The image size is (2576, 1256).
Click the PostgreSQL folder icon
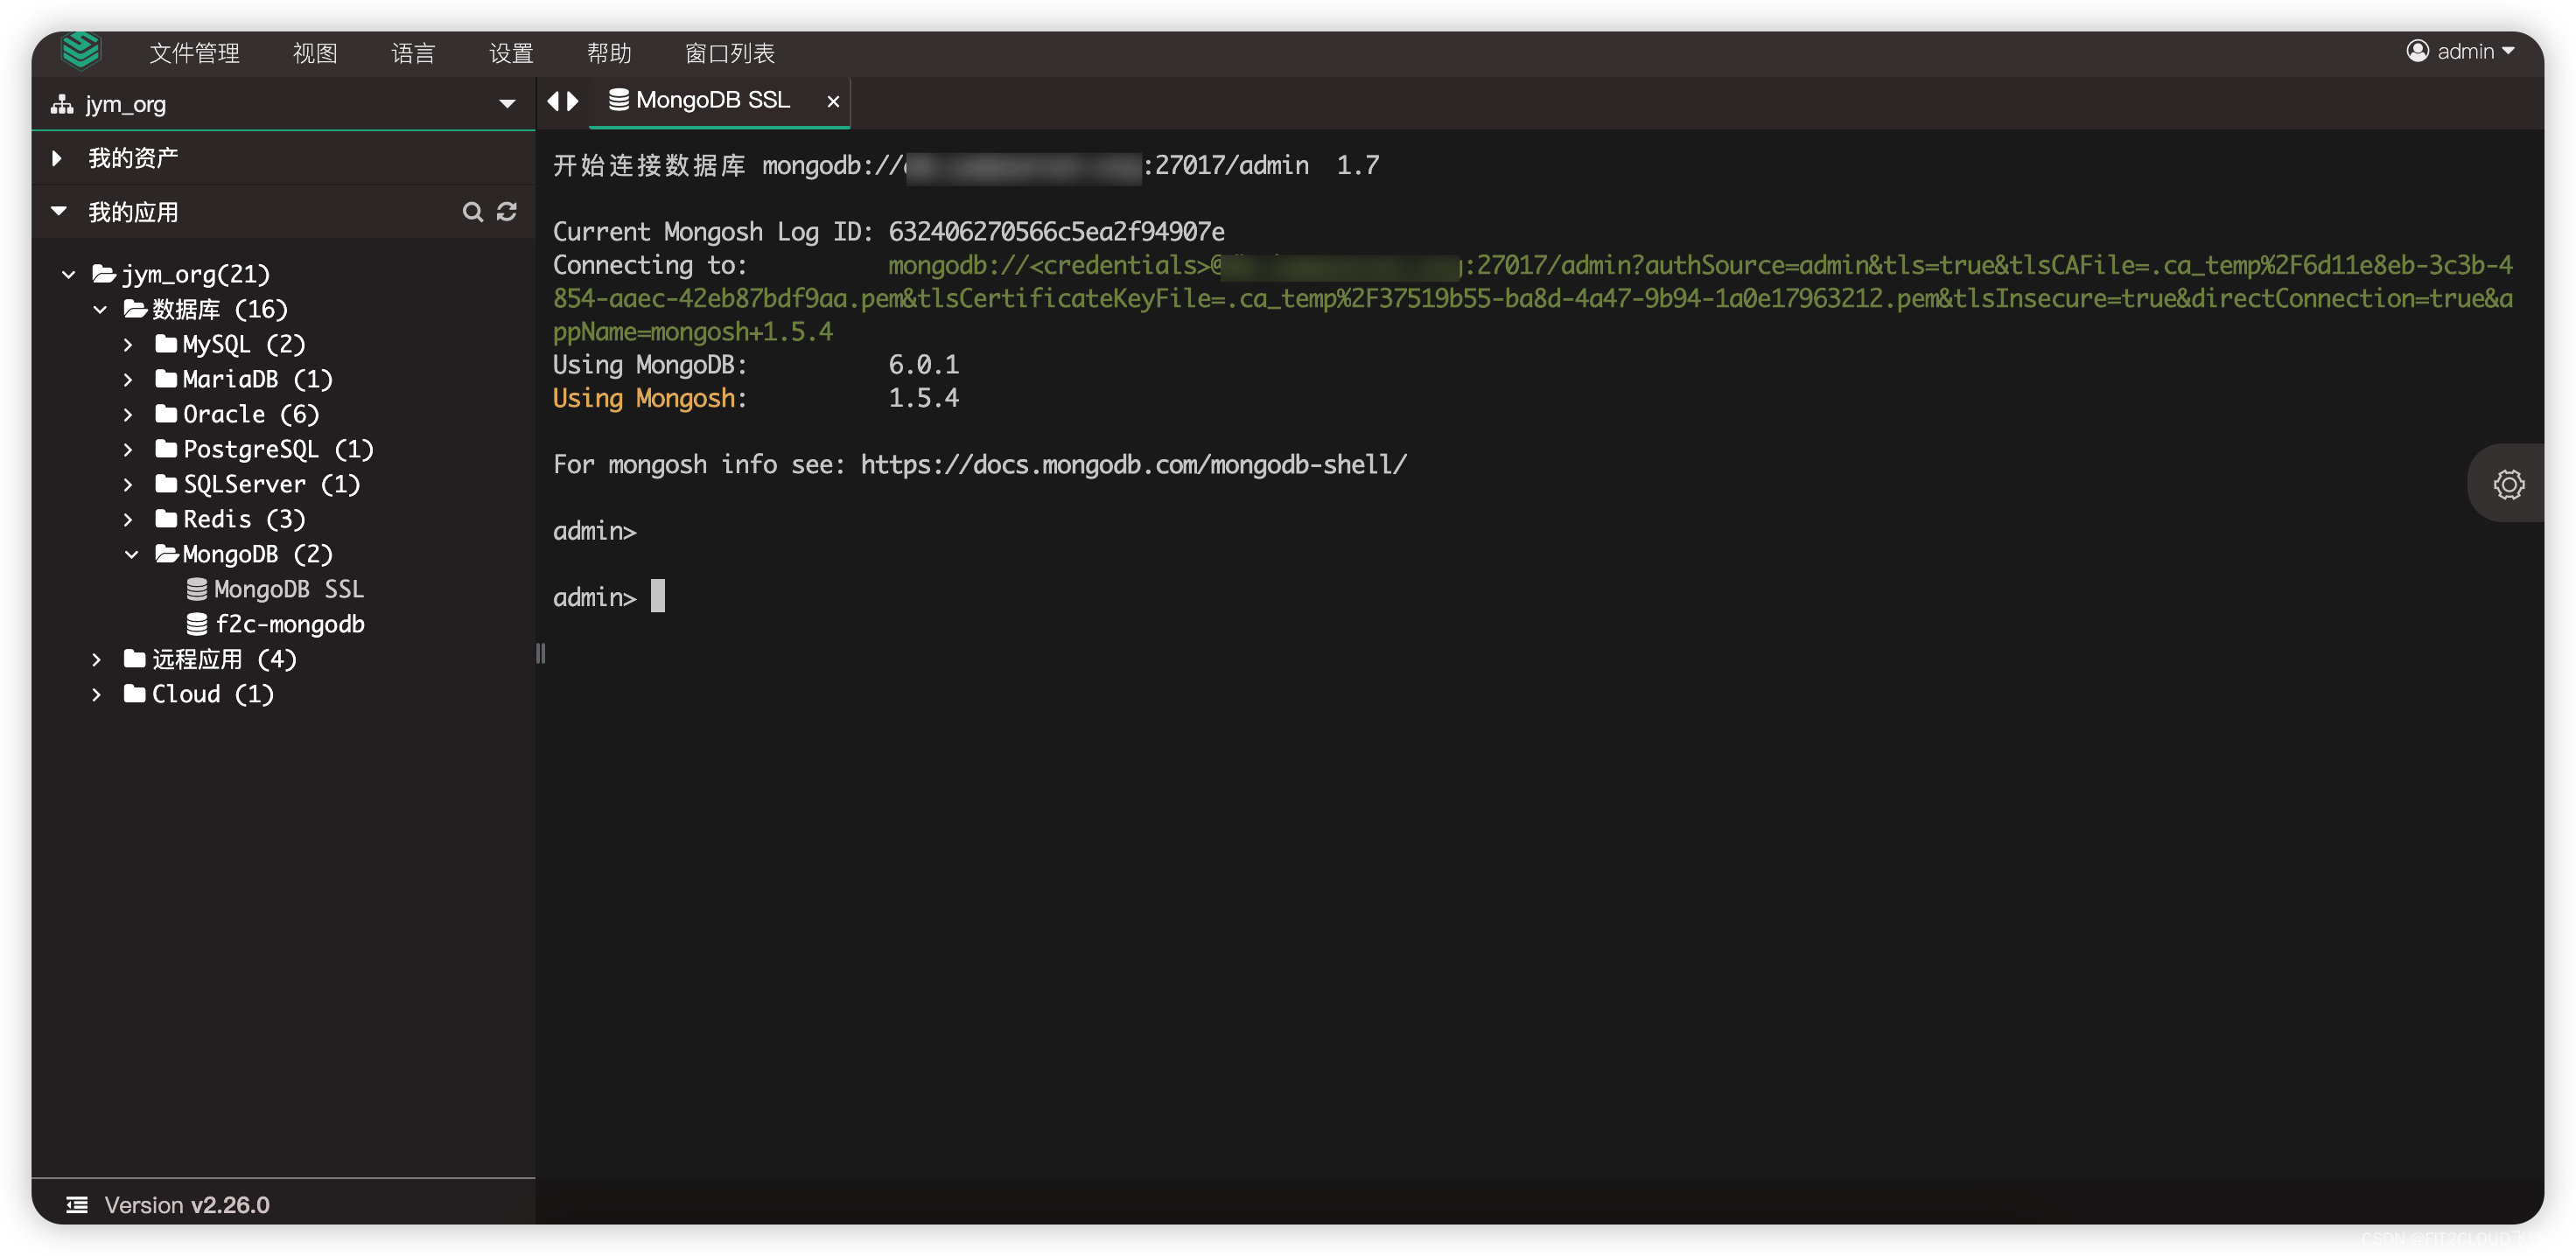(167, 449)
